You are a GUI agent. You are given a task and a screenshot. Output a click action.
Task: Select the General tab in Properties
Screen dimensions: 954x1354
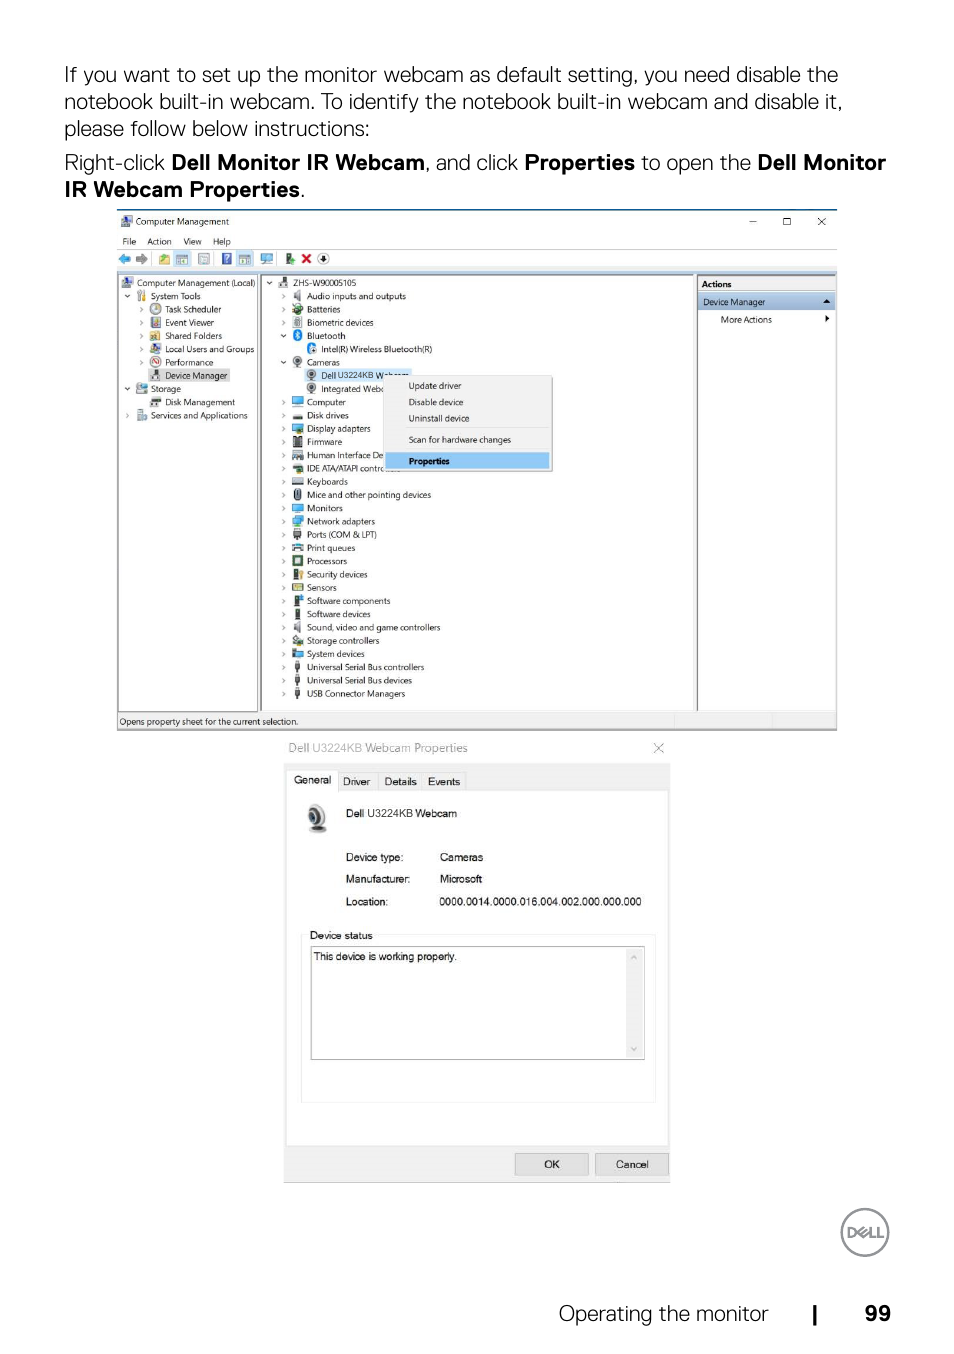312,780
